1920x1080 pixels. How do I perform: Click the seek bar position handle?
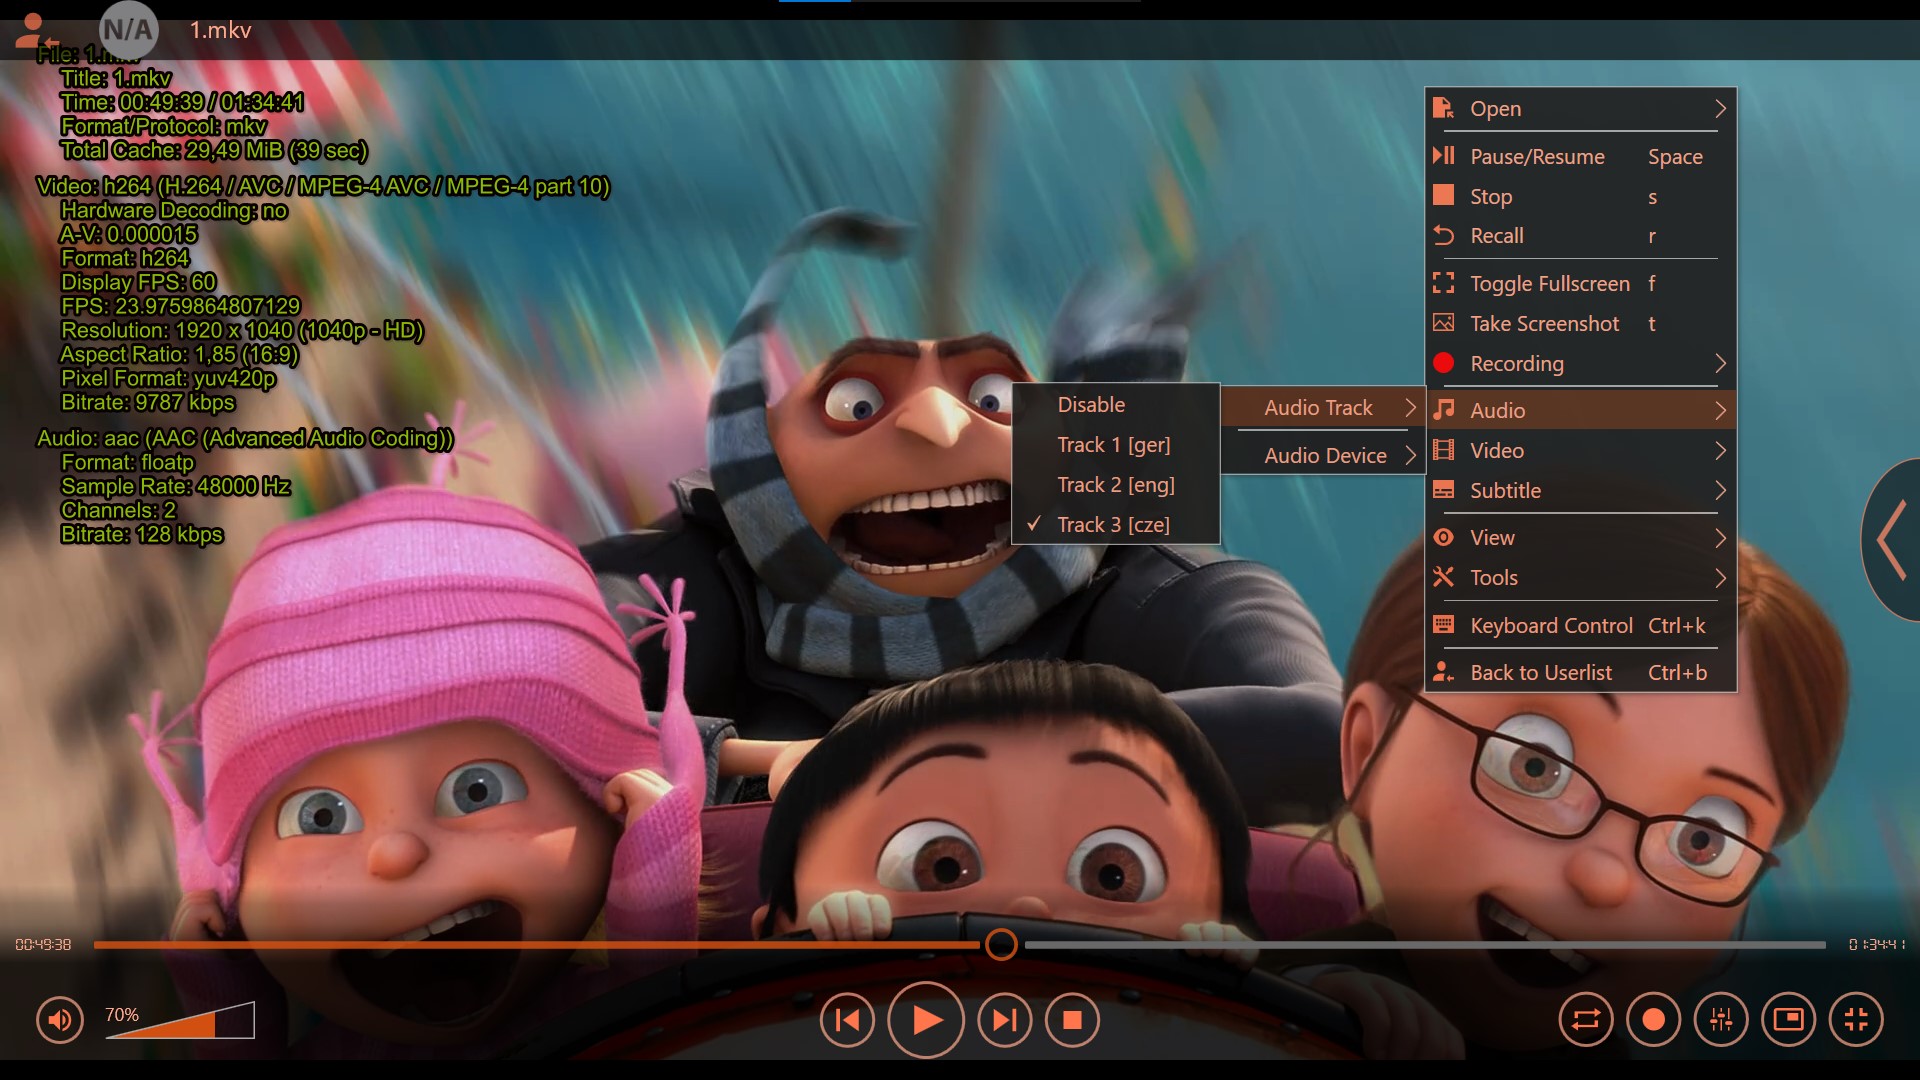(x=1001, y=944)
